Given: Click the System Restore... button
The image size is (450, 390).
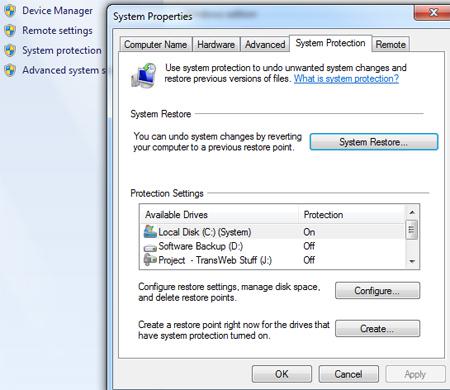Looking at the screenshot, I should pyautogui.click(x=374, y=142).
